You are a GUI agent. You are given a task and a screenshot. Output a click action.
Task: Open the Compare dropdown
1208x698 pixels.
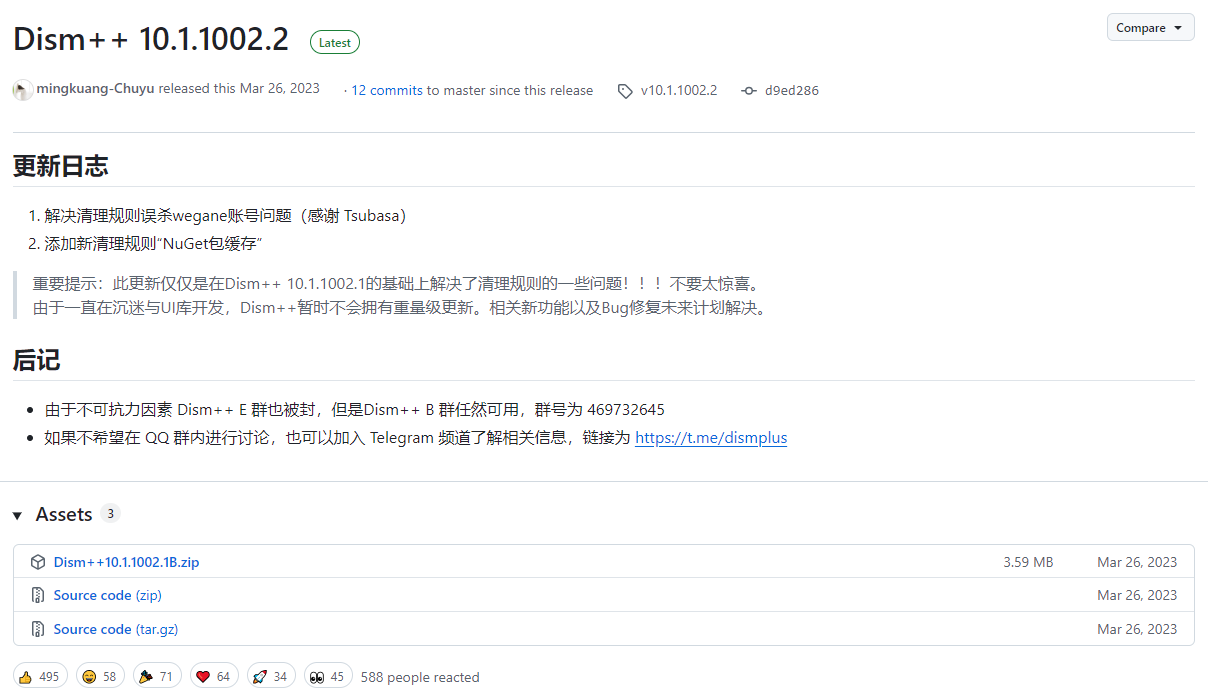[x=1150, y=27]
